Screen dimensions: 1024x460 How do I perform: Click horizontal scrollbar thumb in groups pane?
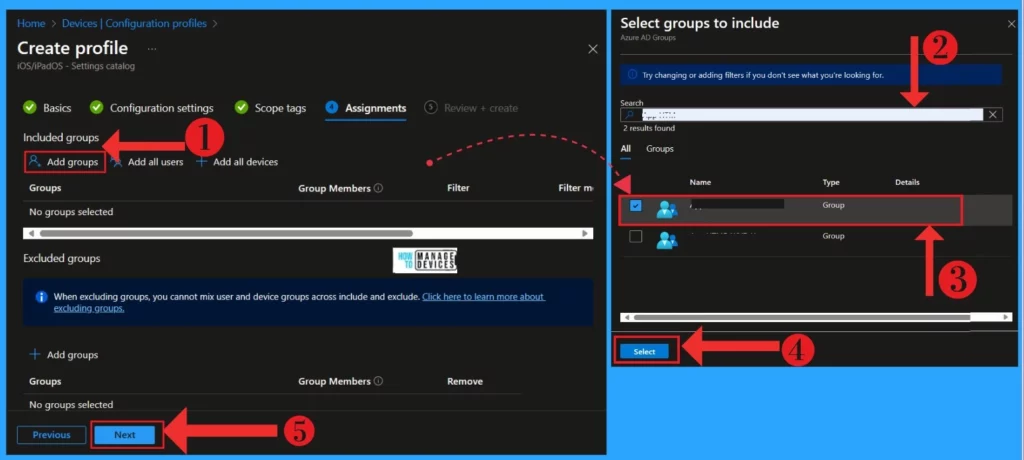802,317
